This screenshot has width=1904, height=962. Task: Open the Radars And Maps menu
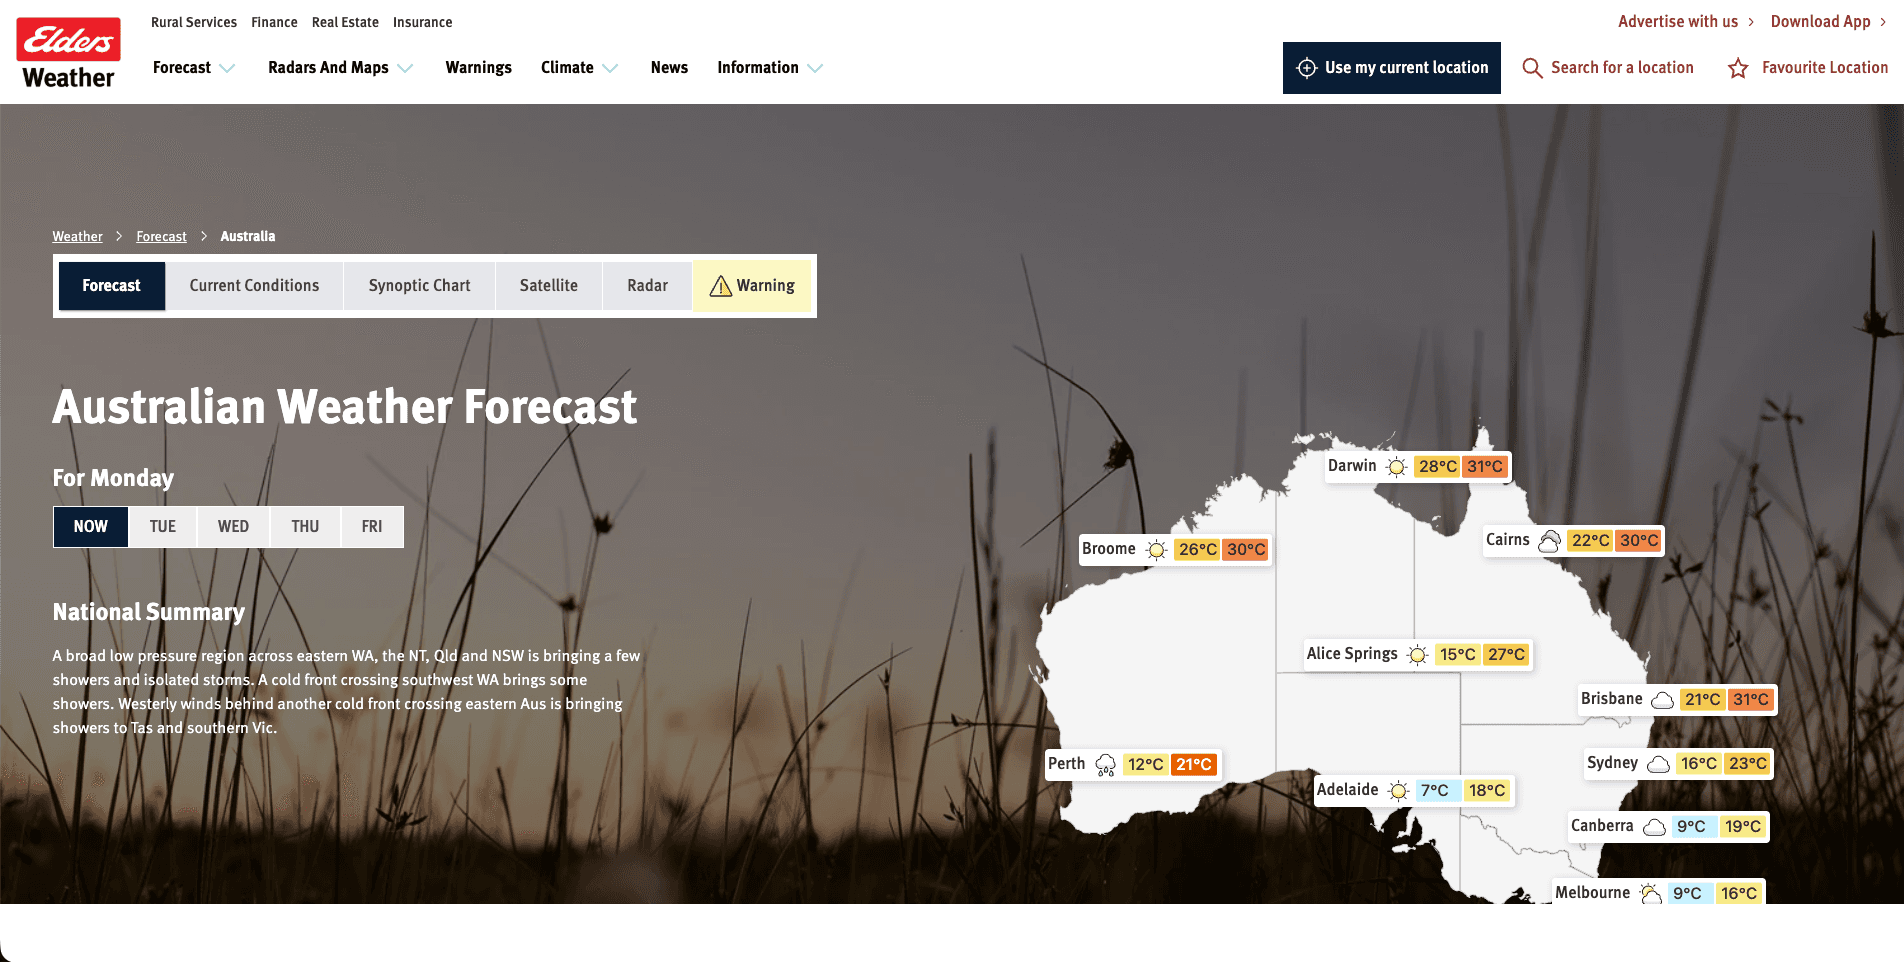coord(328,68)
